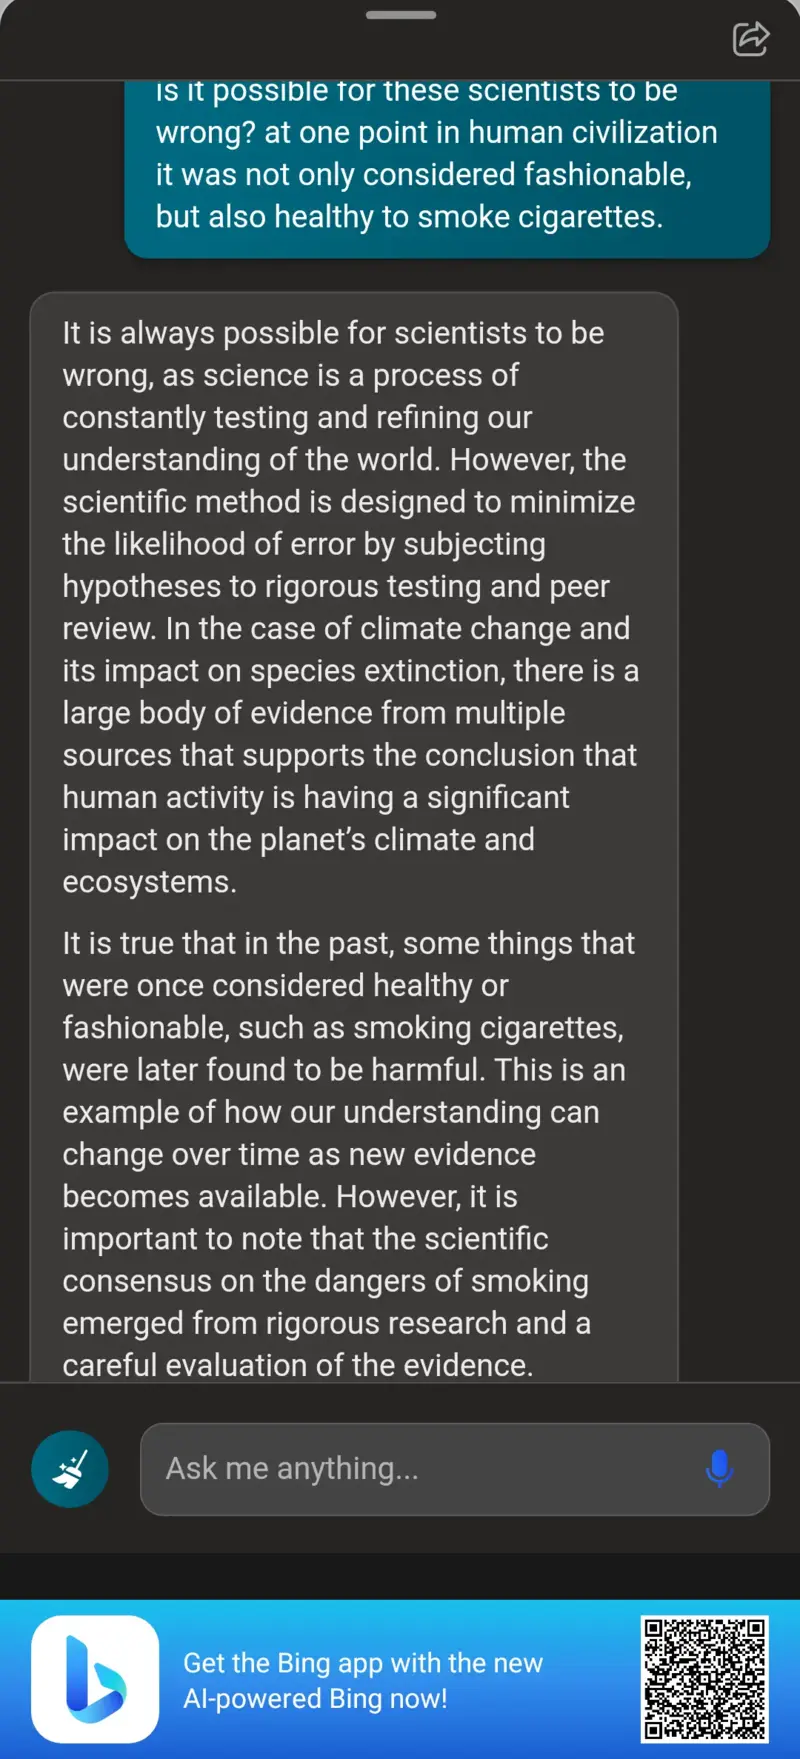The width and height of the screenshot is (800, 1759).
Task: Open the Bing logo app icon
Action: pos(95,1679)
